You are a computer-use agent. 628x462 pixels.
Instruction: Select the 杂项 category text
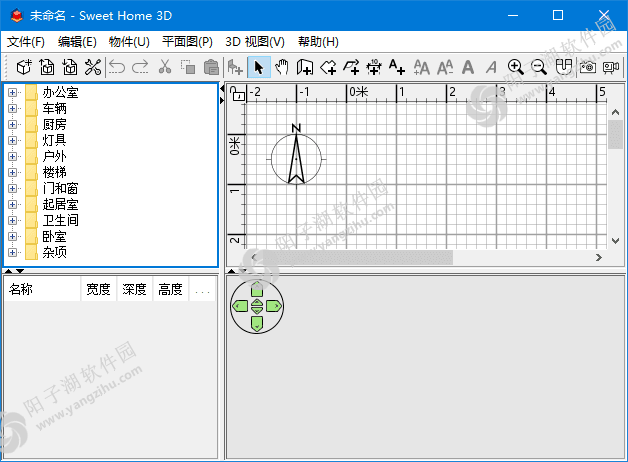[x=54, y=253]
